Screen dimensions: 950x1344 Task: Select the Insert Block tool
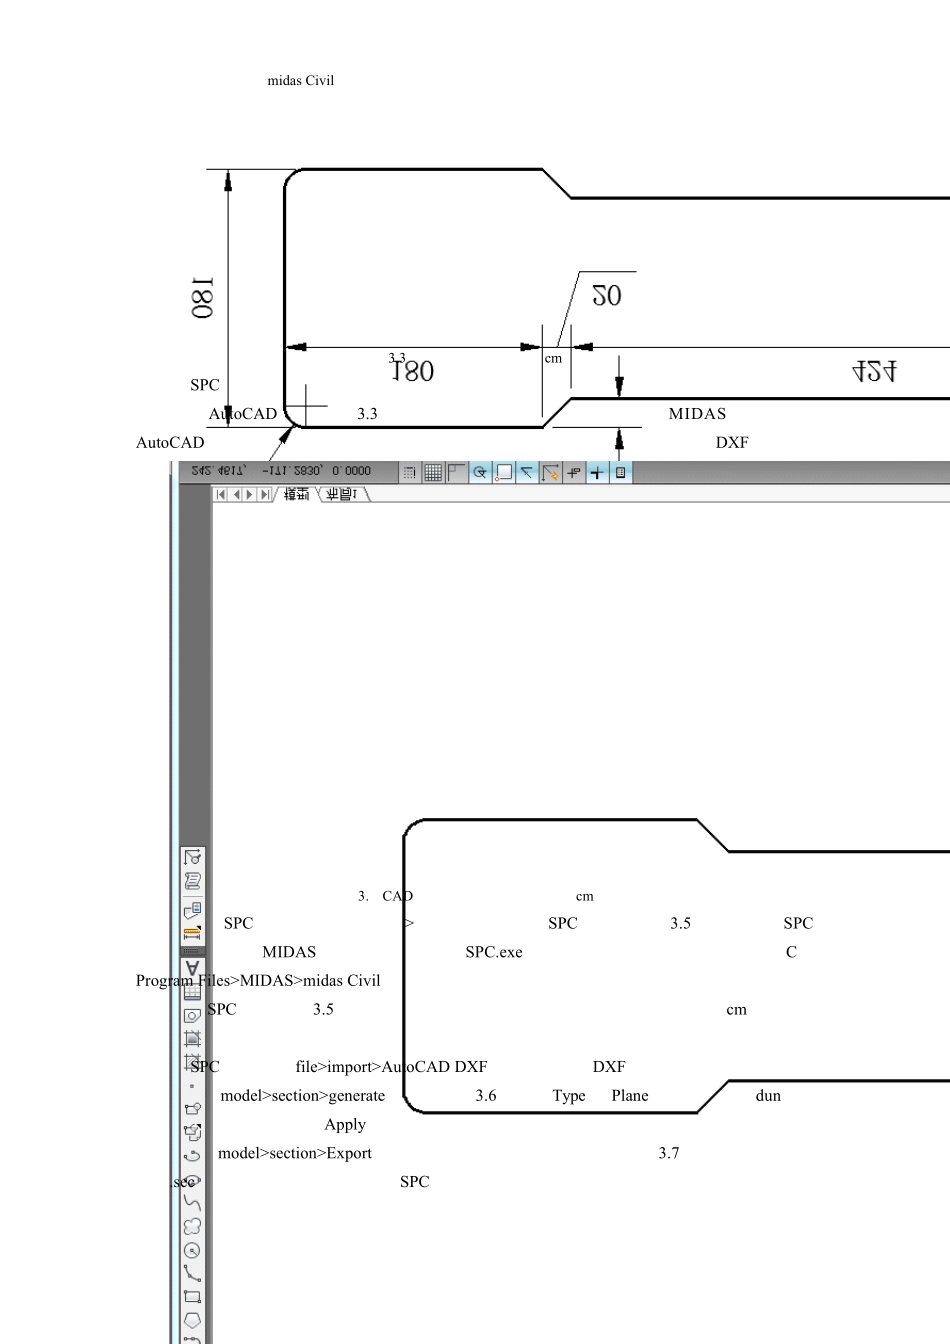192,1132
